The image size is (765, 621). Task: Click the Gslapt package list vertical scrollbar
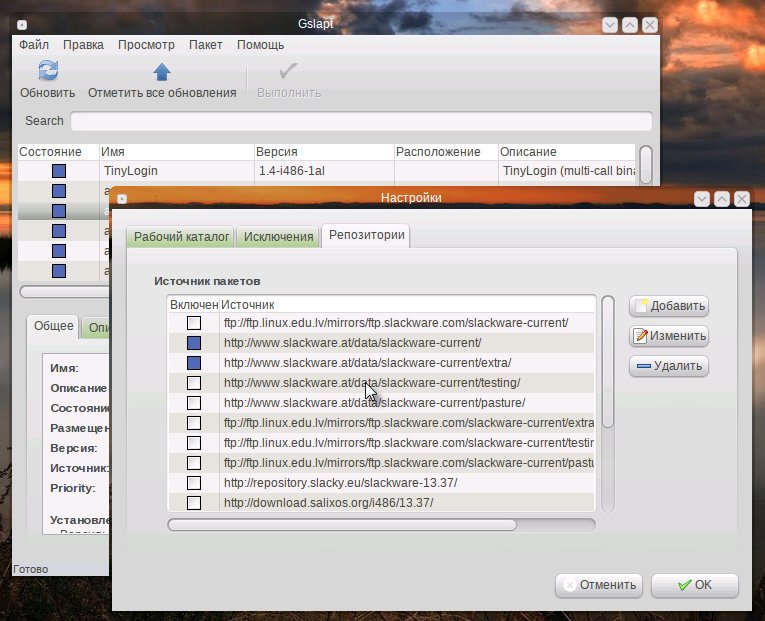[645, 164]
